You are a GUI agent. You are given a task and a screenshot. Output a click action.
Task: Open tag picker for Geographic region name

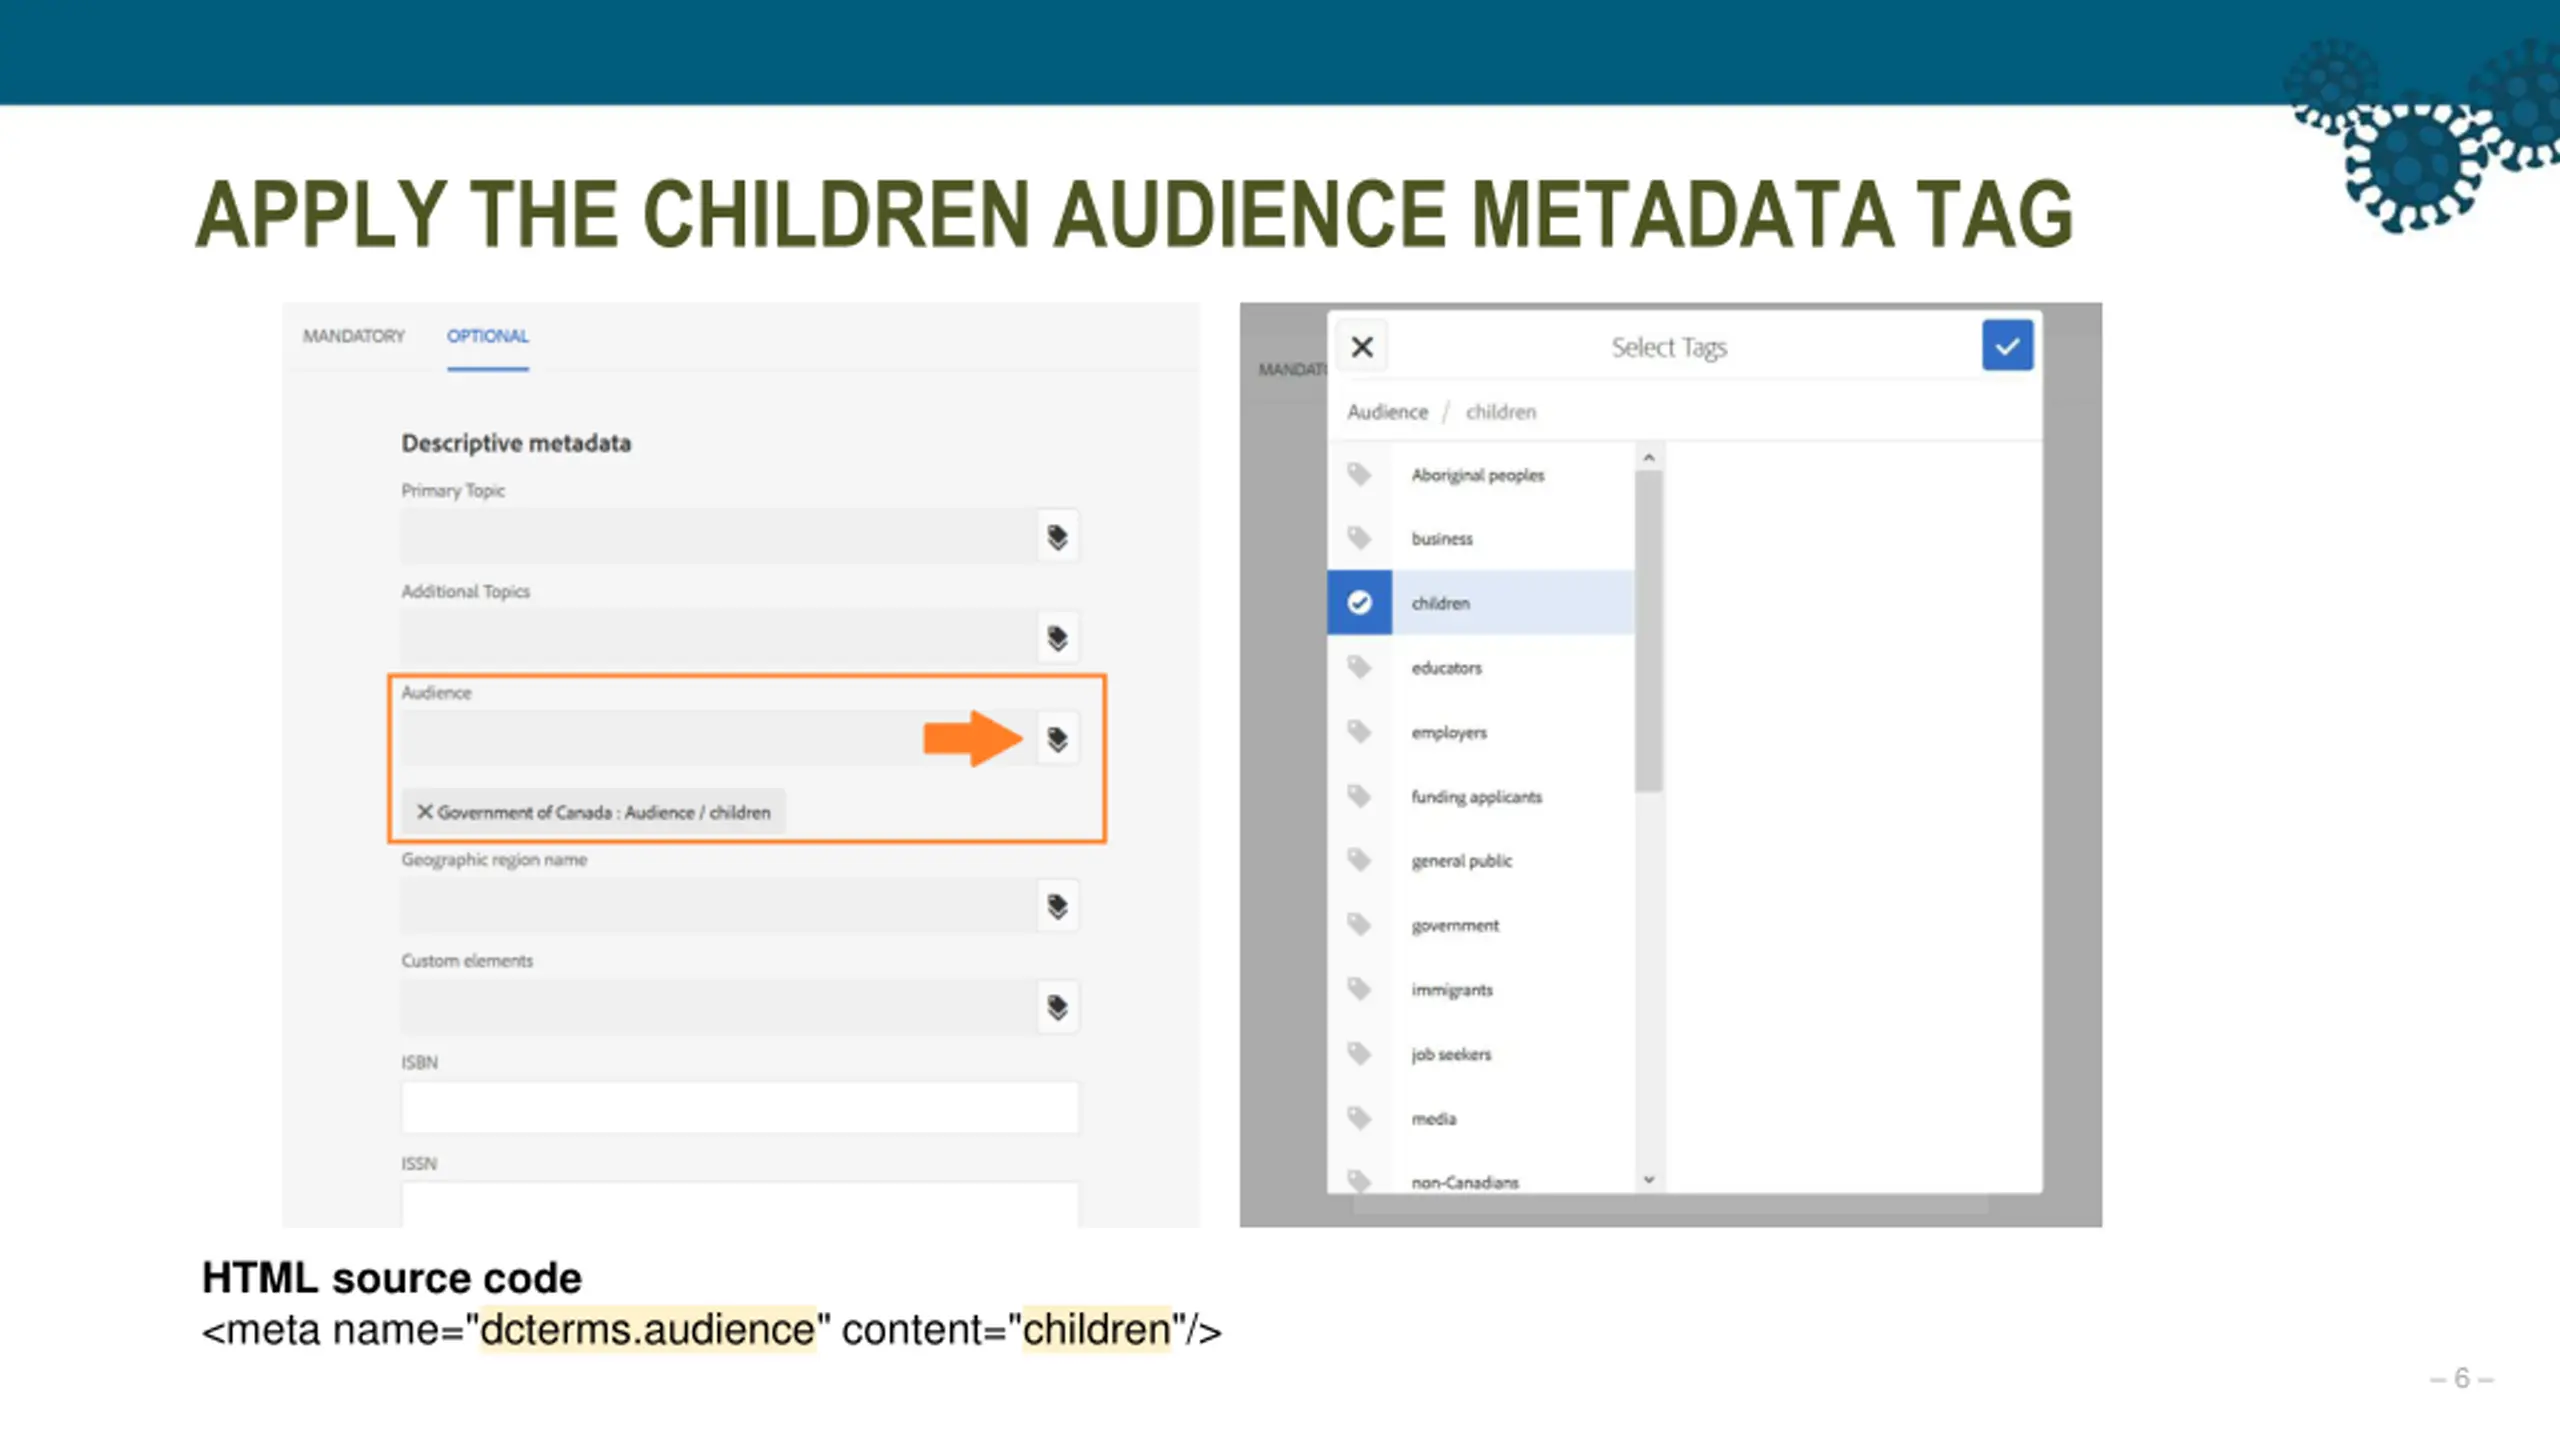1057,906
